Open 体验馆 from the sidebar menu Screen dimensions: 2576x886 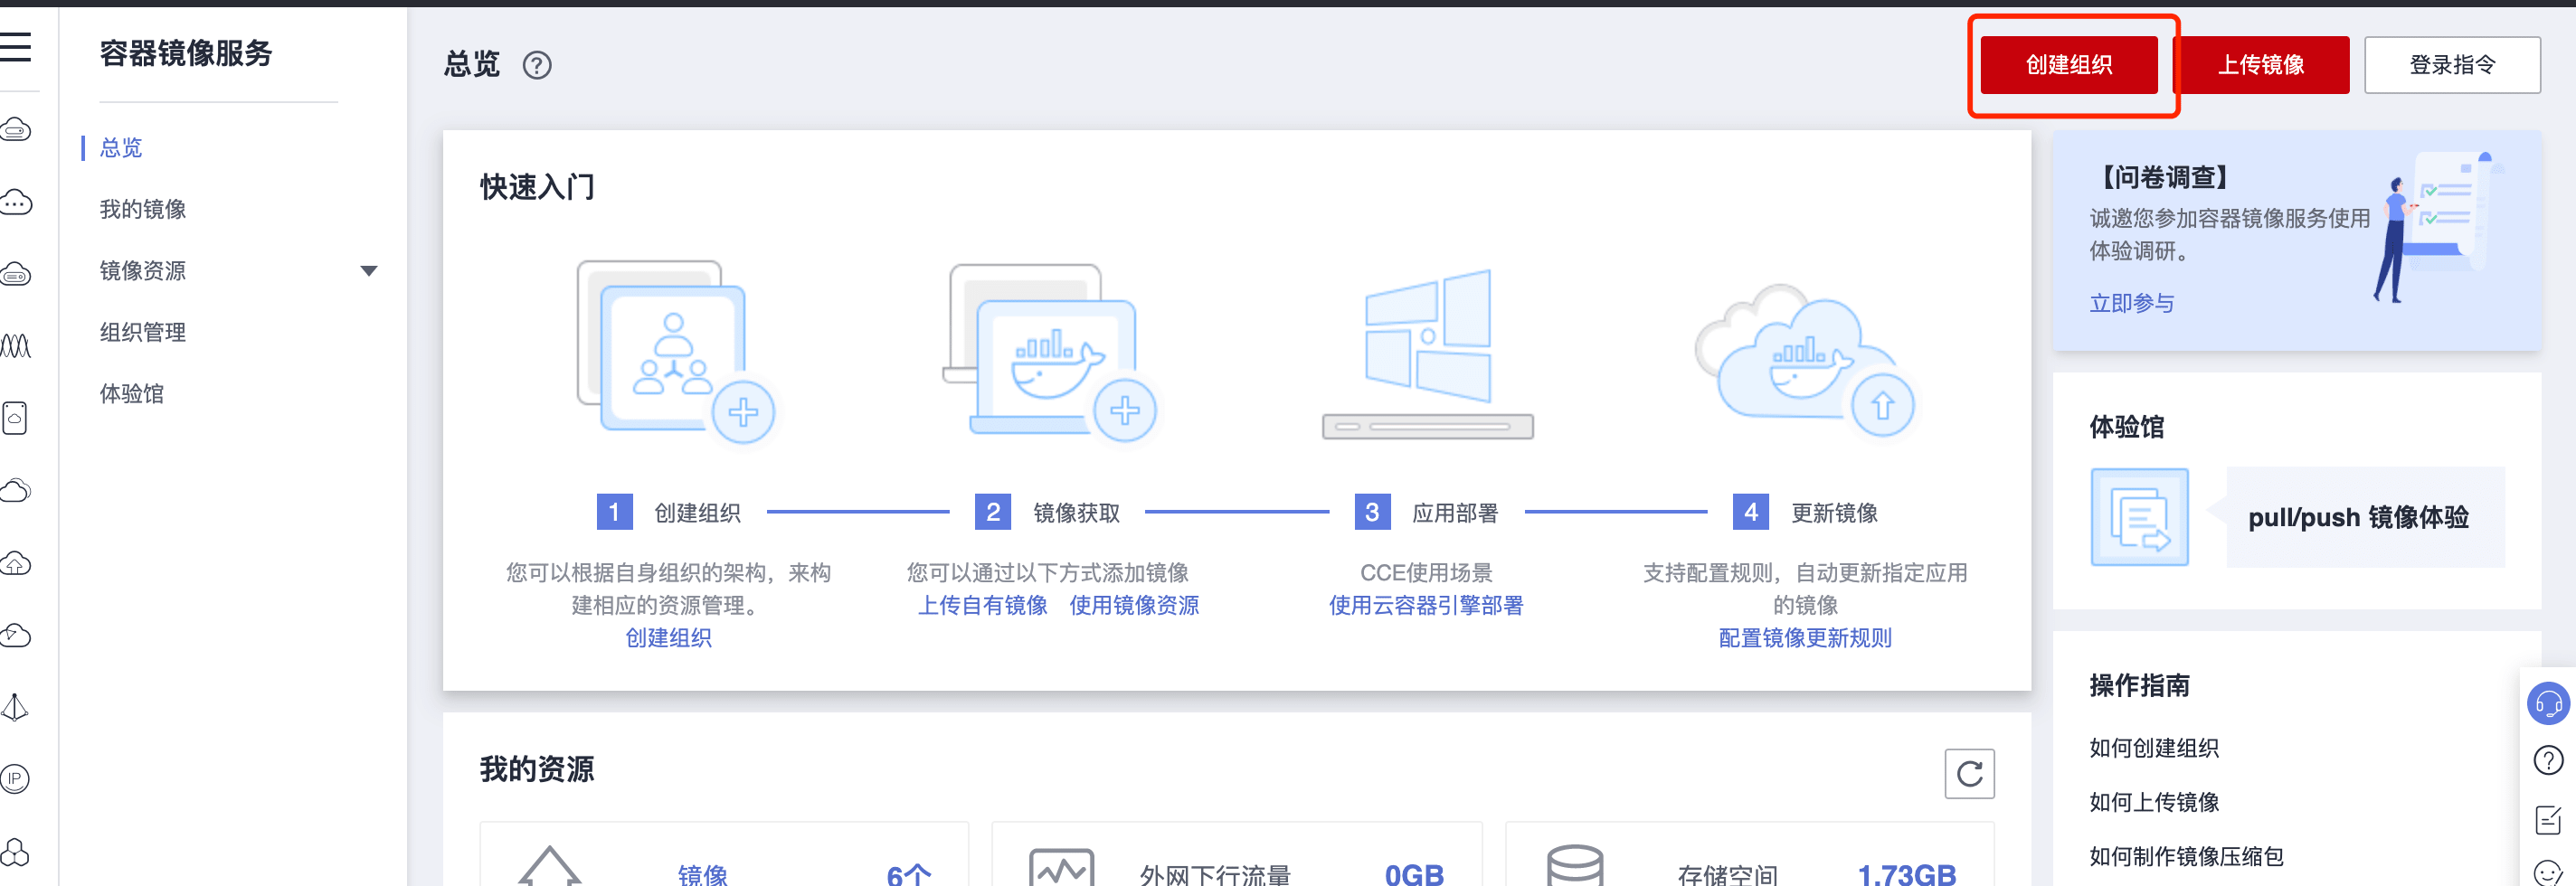tap(132, 394)
